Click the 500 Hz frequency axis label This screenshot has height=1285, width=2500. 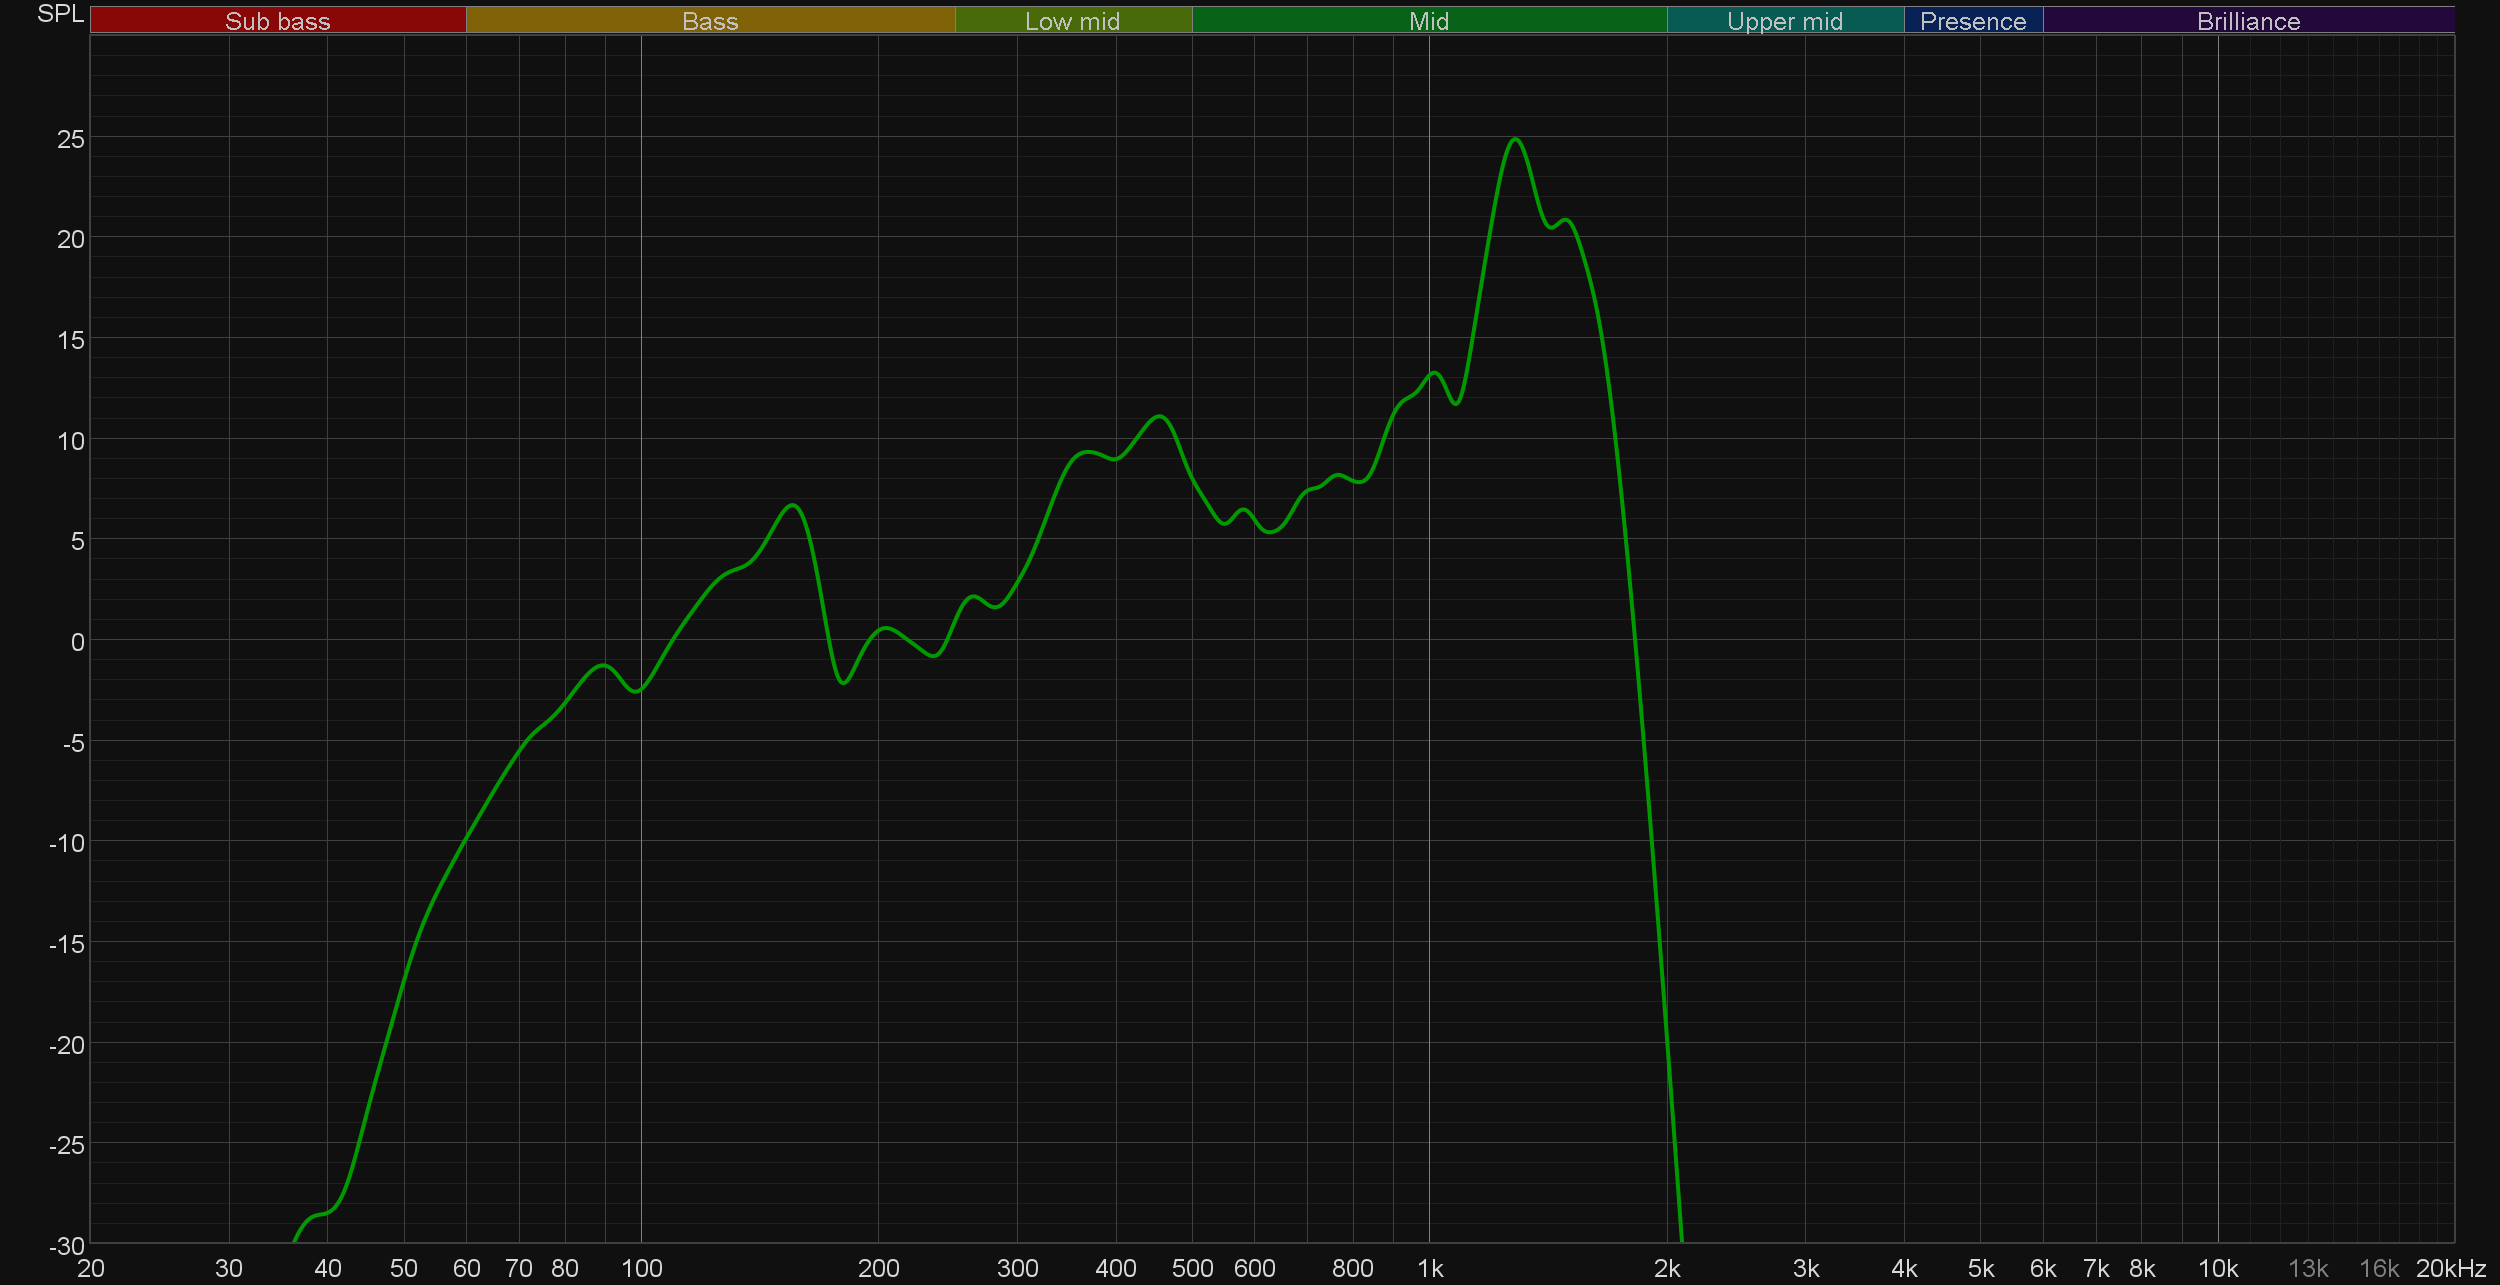tap(1192, 1269)
